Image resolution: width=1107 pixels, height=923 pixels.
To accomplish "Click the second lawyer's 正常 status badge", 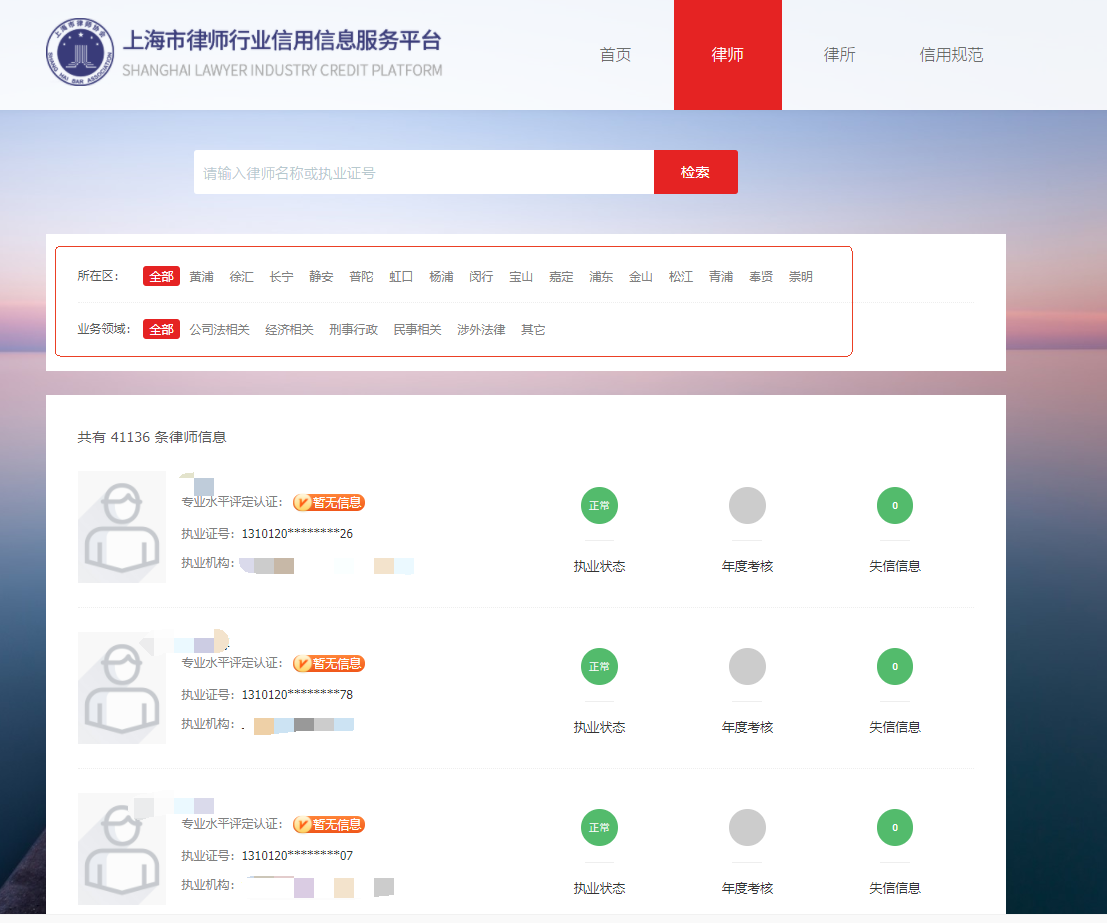I will point(599,667).
